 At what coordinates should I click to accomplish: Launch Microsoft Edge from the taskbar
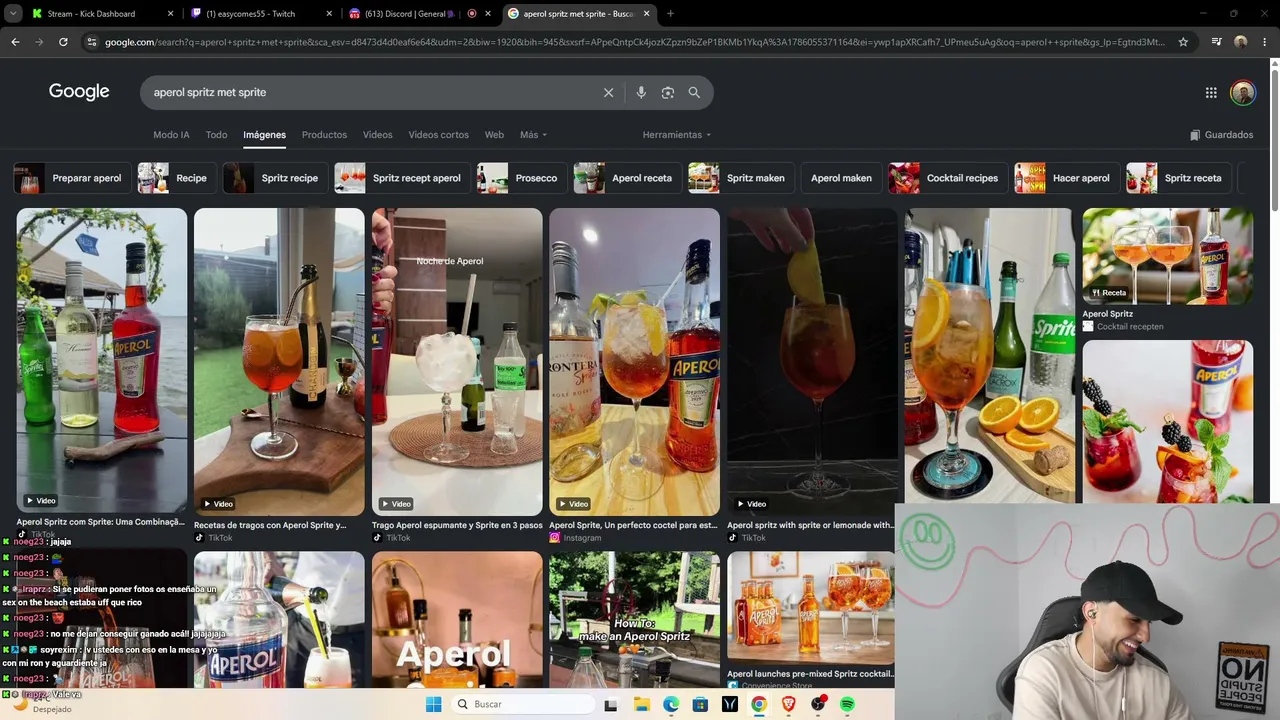(x=671, y=704)
